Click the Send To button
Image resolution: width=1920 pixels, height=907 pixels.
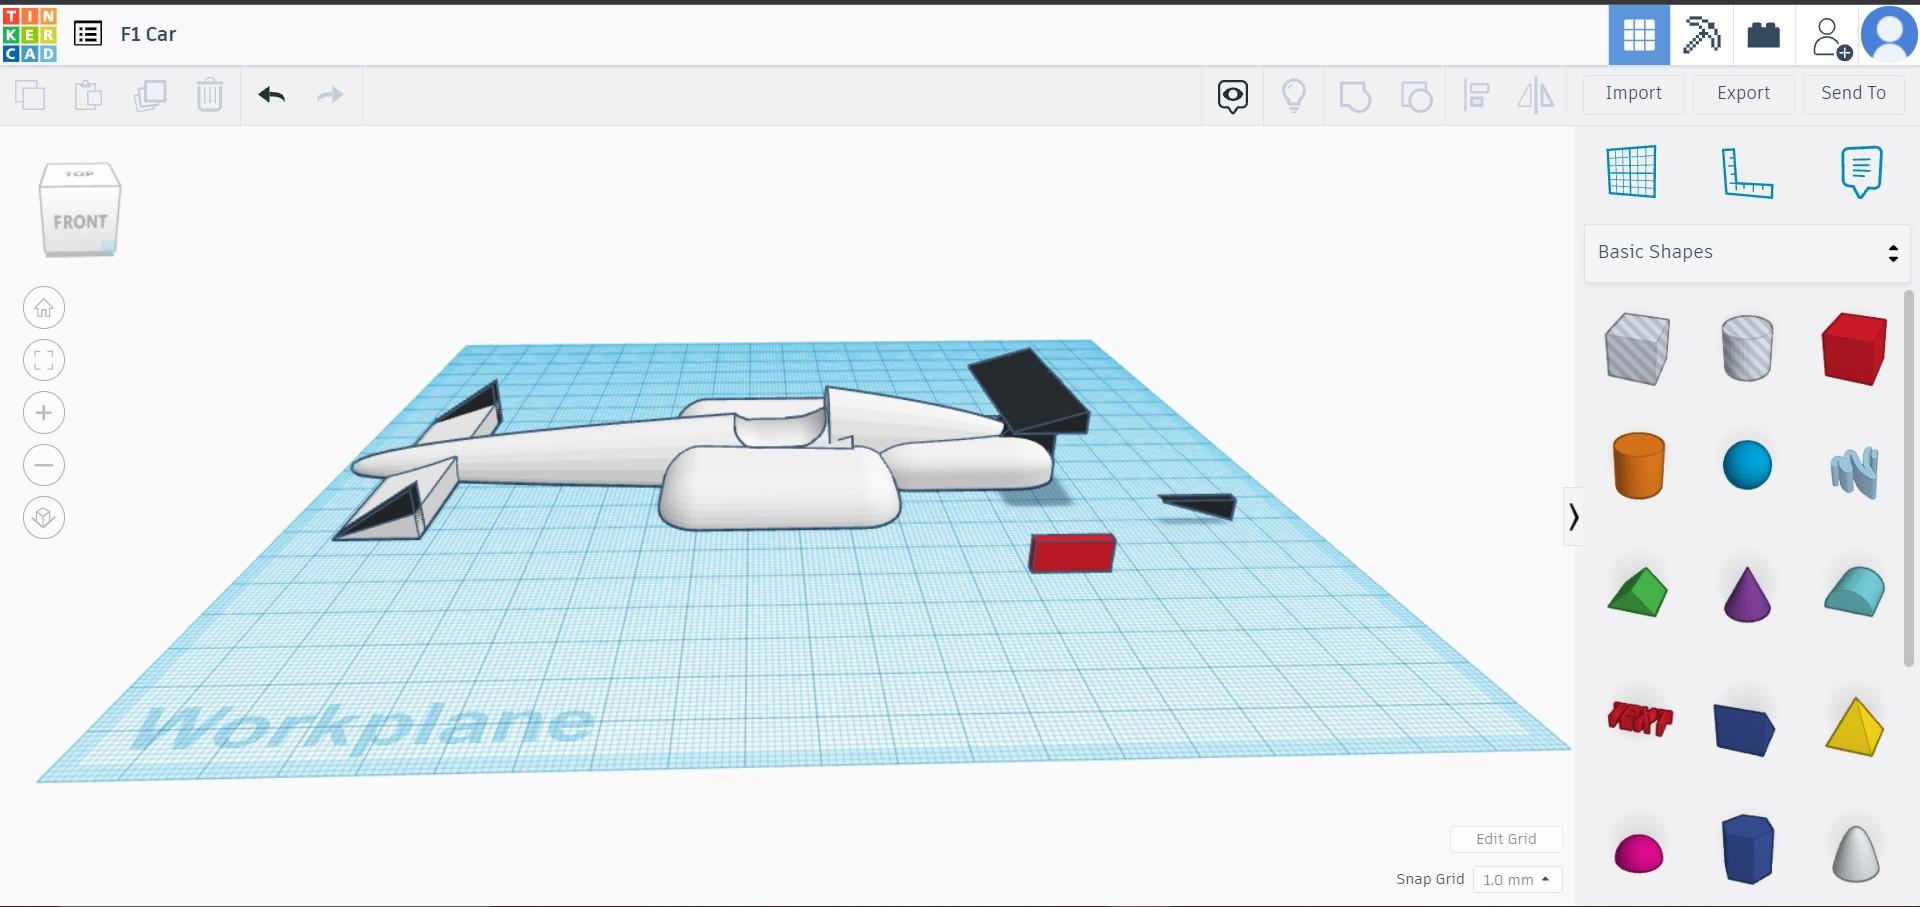pos(1853,94)
